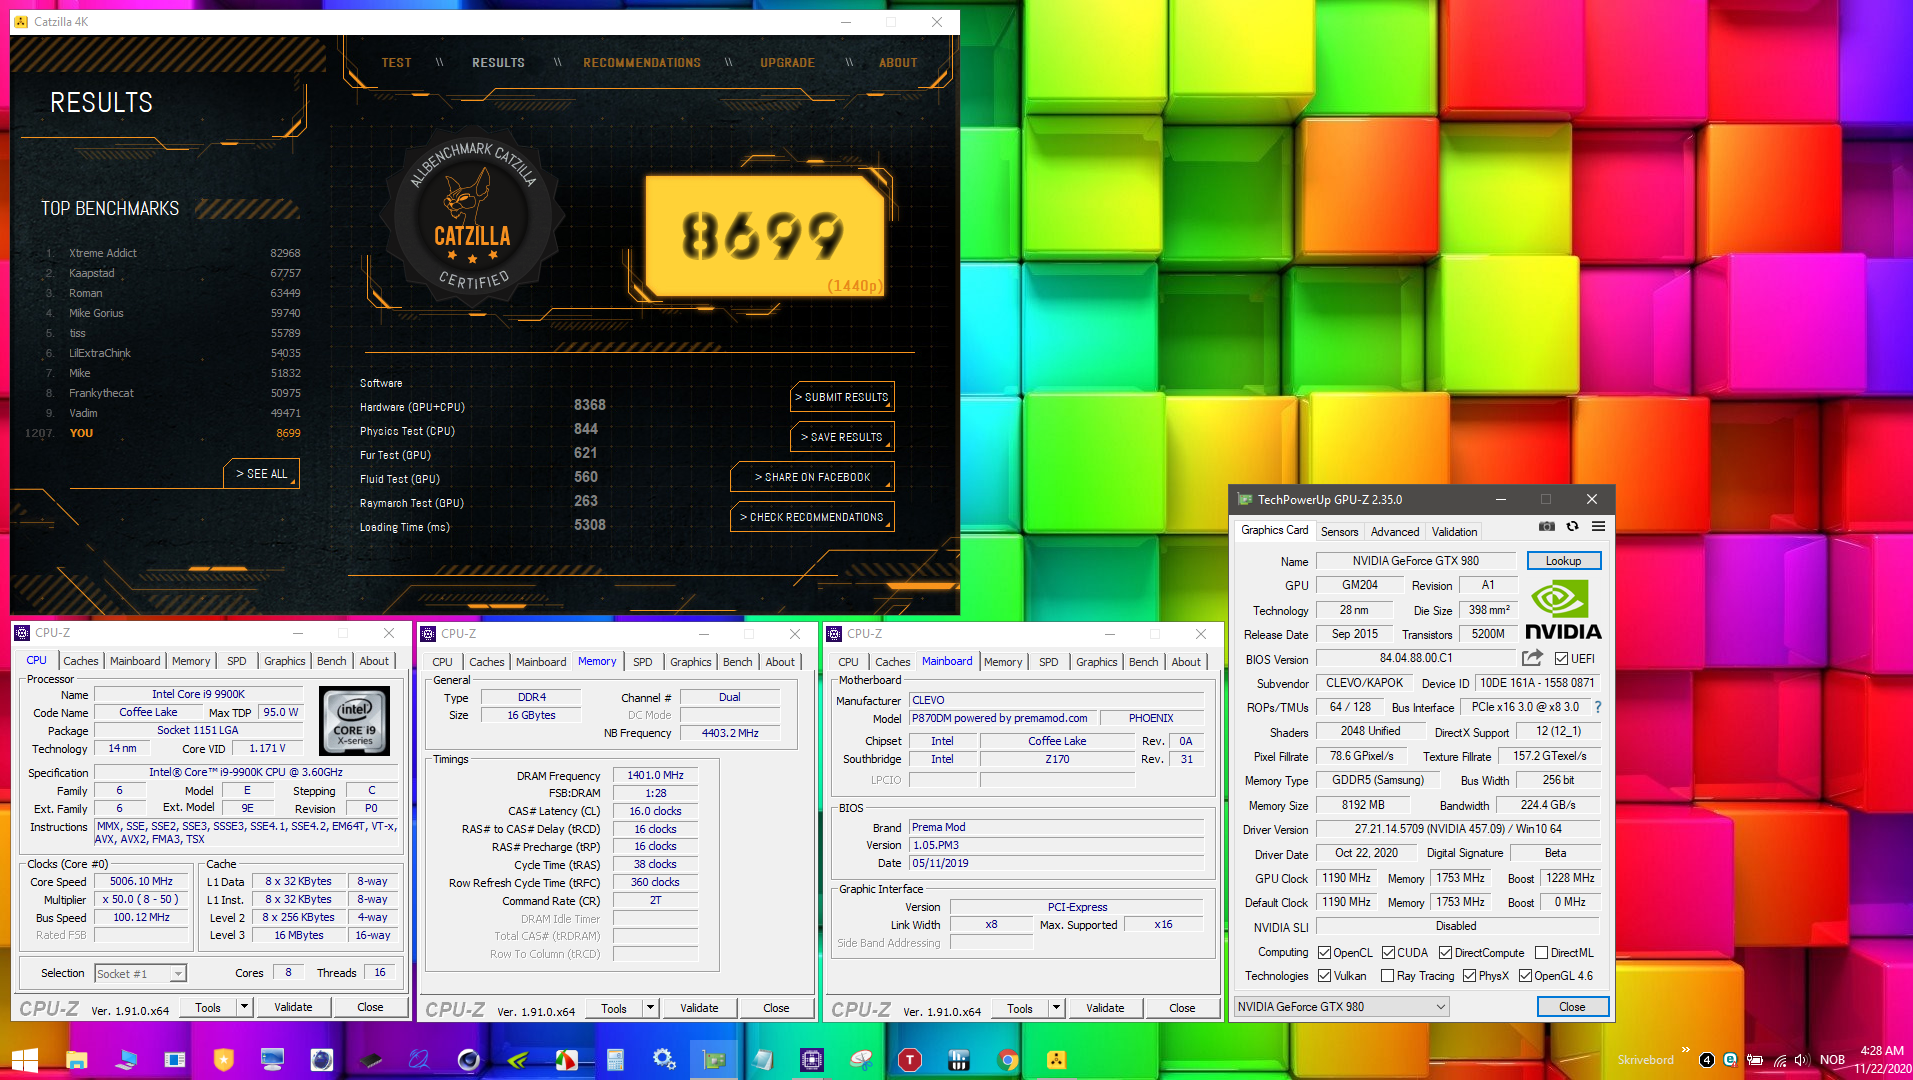Viewport: 1913px width, 1080px height.
Task: Toggle the OpenGL 4.6 checkbox
Action: [x=1525, y=976]
